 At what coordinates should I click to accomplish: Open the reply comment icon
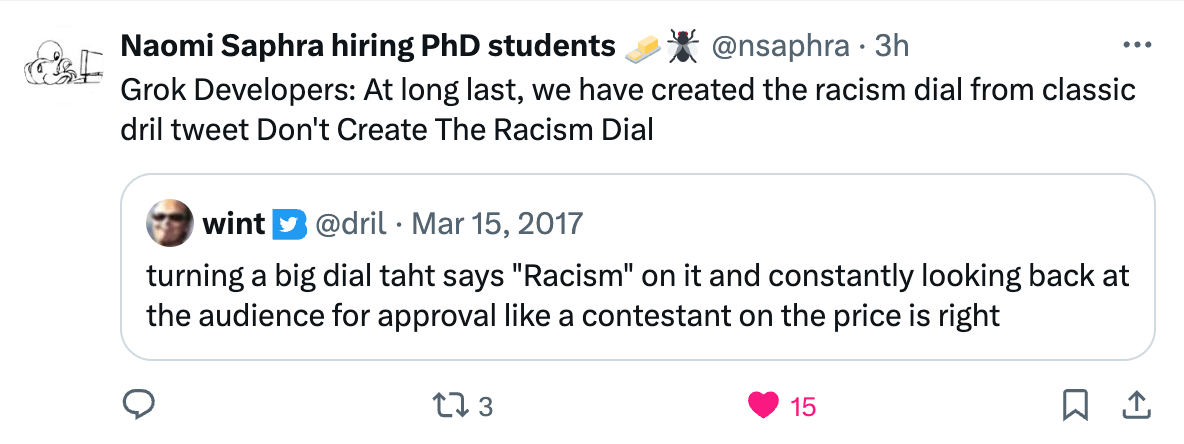pyautogui.click(x=136, y=405)
